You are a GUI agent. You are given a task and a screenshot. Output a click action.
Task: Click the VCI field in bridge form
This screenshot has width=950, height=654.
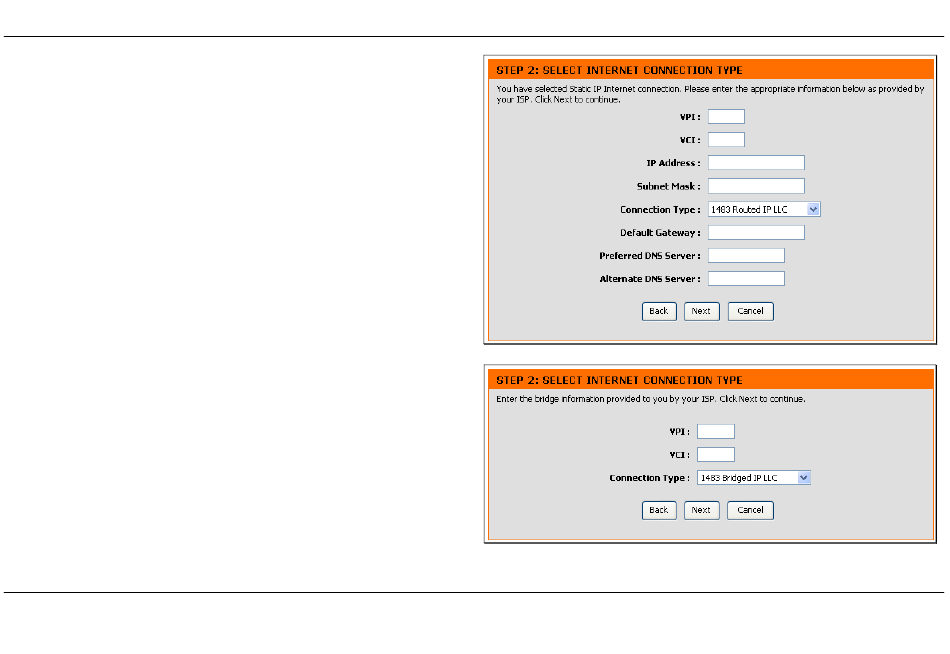coord(715,455)
